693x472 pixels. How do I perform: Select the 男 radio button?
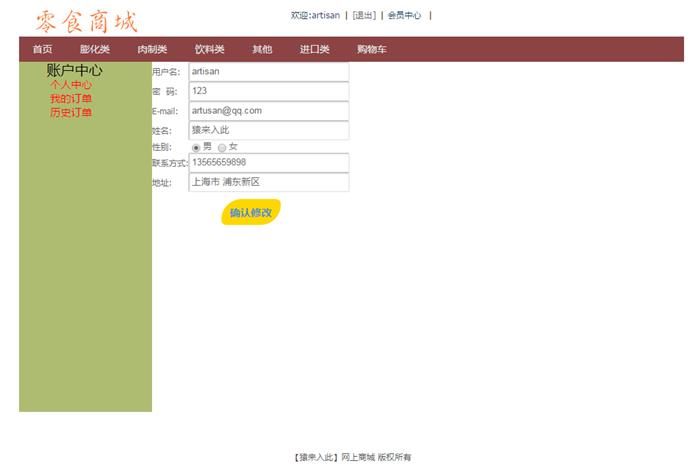(196, 148)
